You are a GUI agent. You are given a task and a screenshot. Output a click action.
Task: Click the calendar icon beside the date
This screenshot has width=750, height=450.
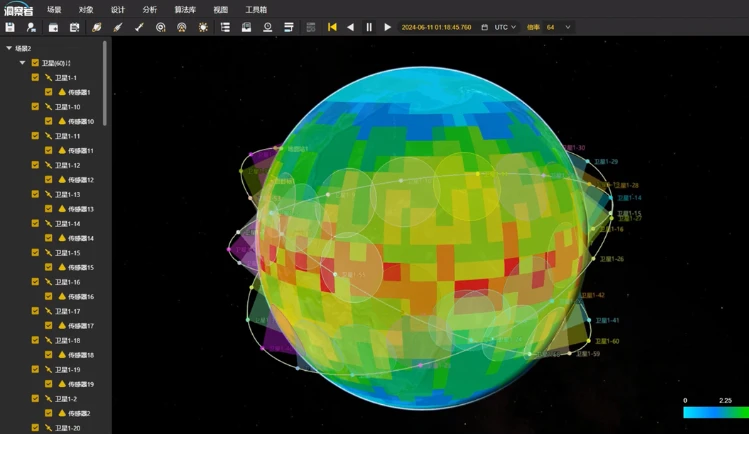point(485,27)
